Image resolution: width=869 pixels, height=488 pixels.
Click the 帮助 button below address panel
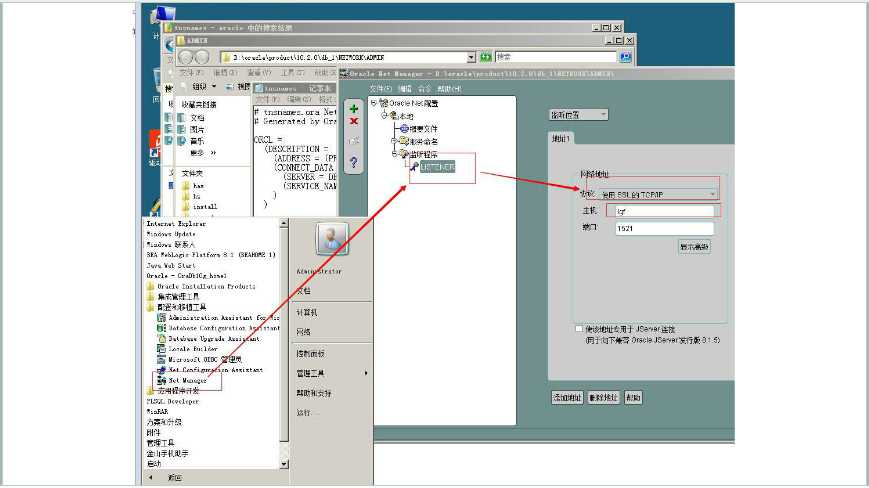tap(633, 397)
